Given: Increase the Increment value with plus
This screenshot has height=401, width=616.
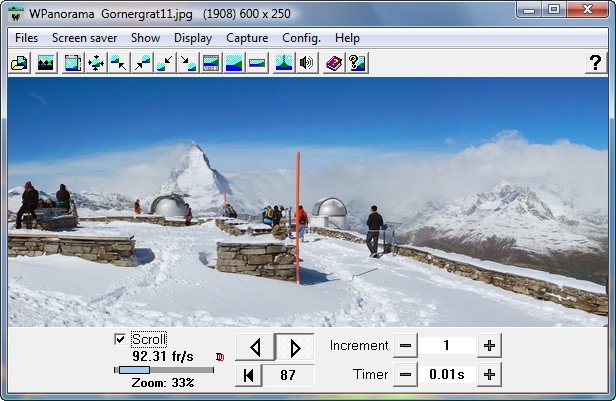Looking at the screenshot, I should click(489, 346).
